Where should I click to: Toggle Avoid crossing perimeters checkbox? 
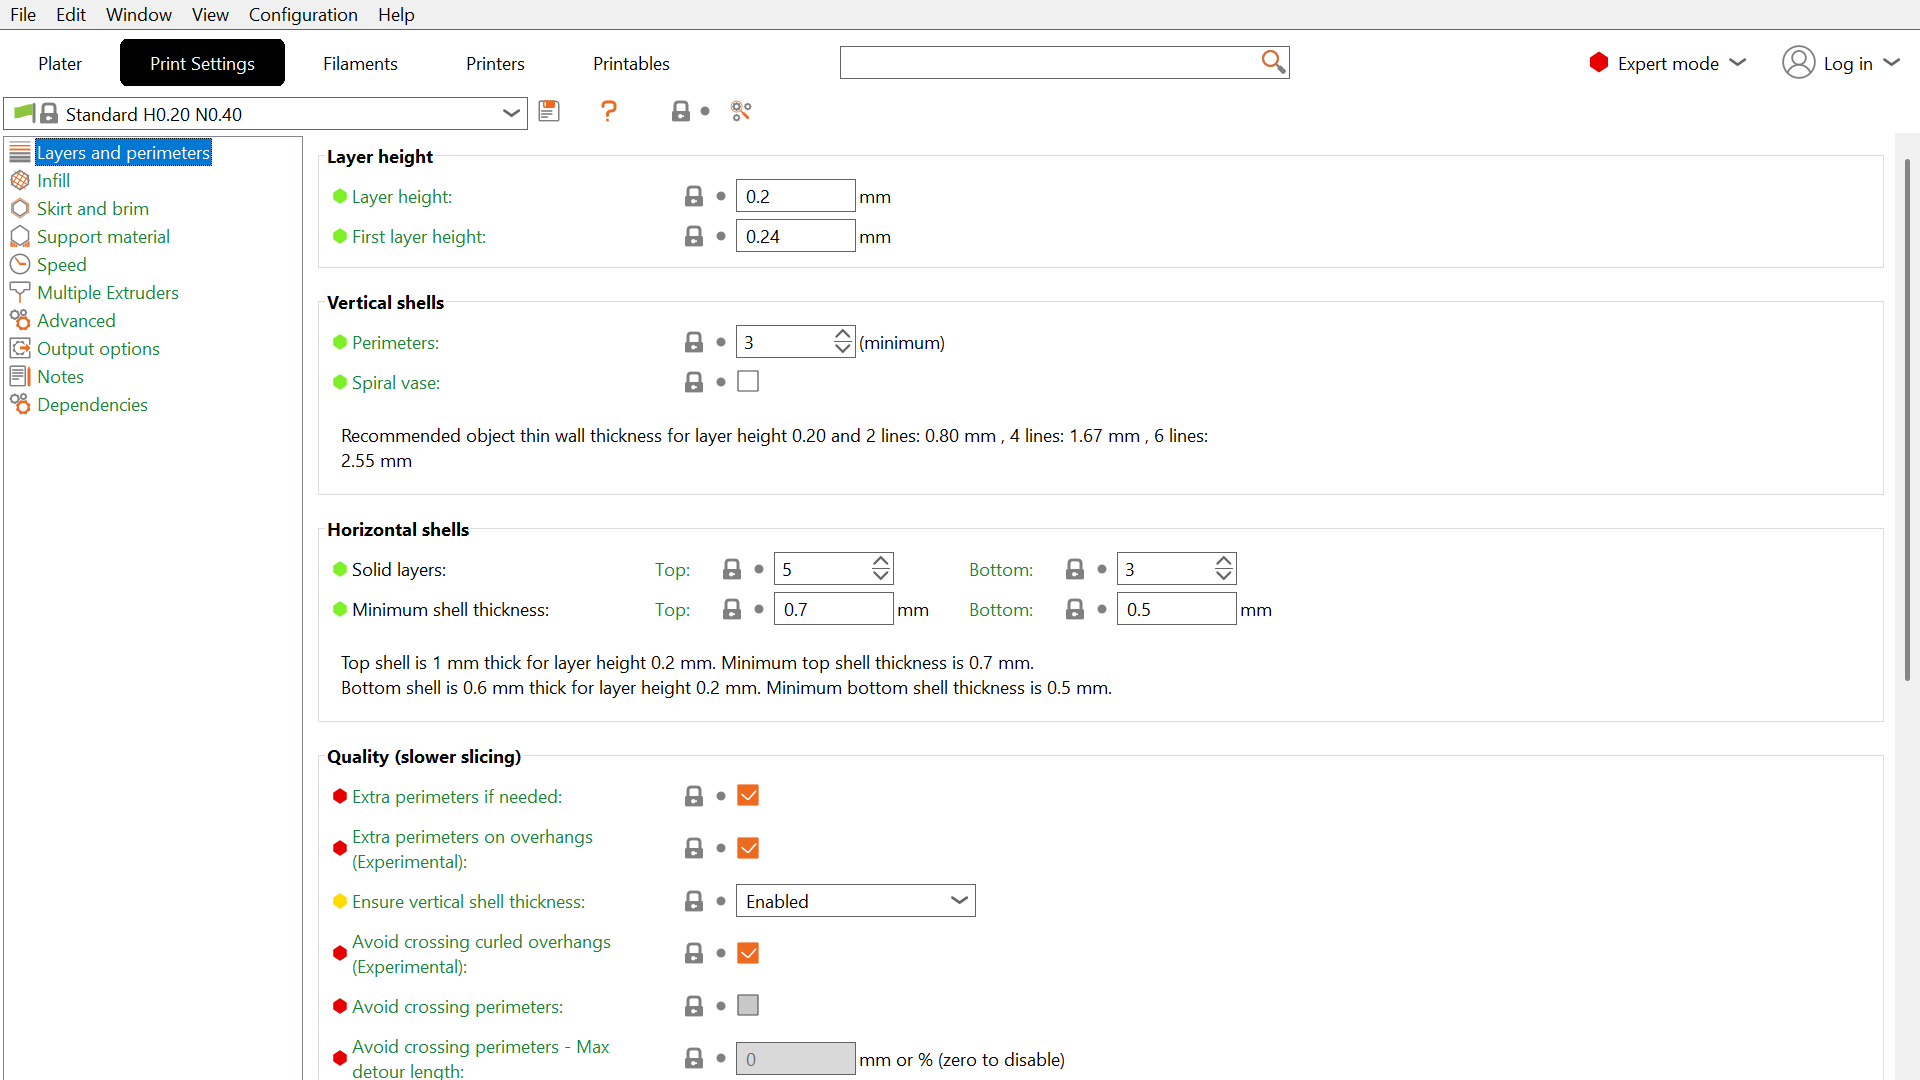(x=748, y=1005)
